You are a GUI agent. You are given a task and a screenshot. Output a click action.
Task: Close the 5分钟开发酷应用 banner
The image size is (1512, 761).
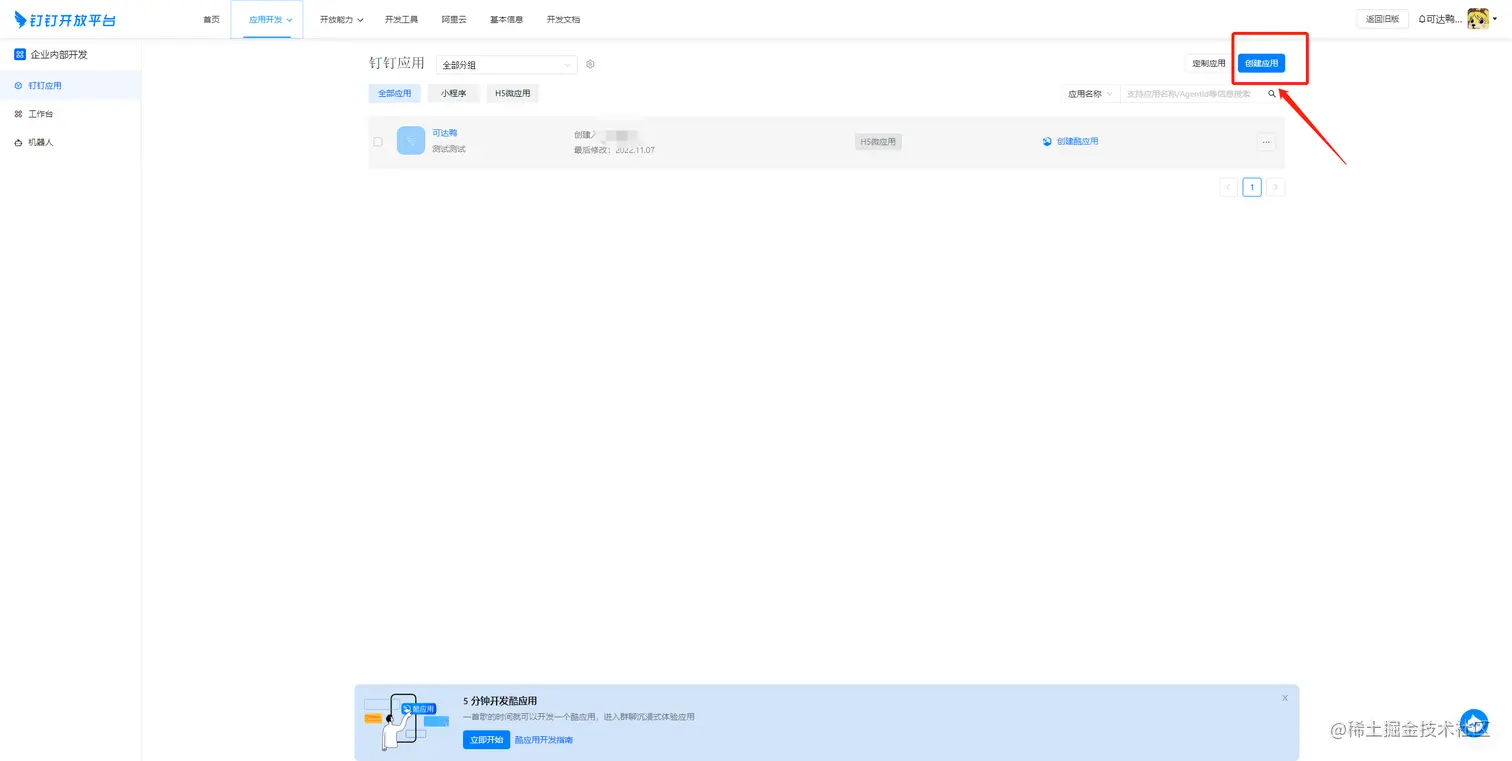[x=1285, y=698]
